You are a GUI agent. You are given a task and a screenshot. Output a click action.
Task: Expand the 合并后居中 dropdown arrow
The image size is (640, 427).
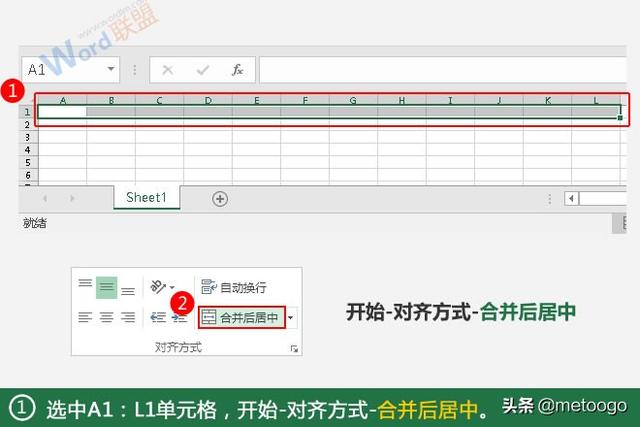pyautogui.click(x=291, y=318)
